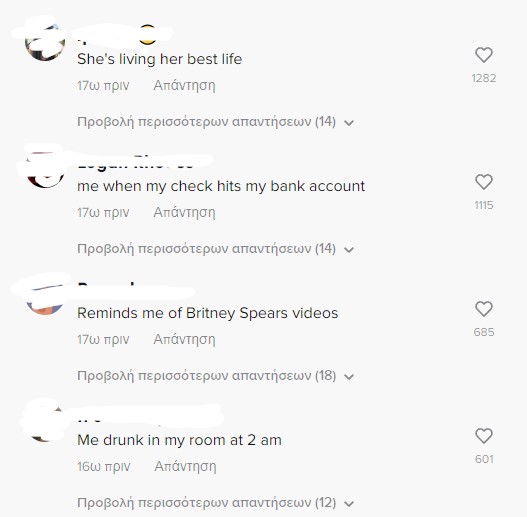This screenshot has height=517, width=527.
Task: Reply to the bank account check comment
Action: (x=185, y=212)
